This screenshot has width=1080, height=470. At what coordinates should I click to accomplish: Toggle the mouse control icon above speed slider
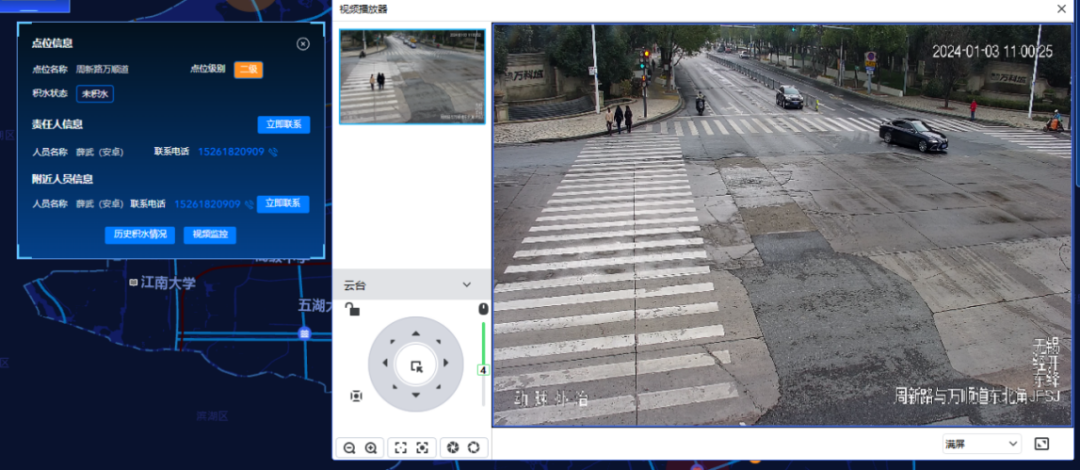[x=483, y=309]
